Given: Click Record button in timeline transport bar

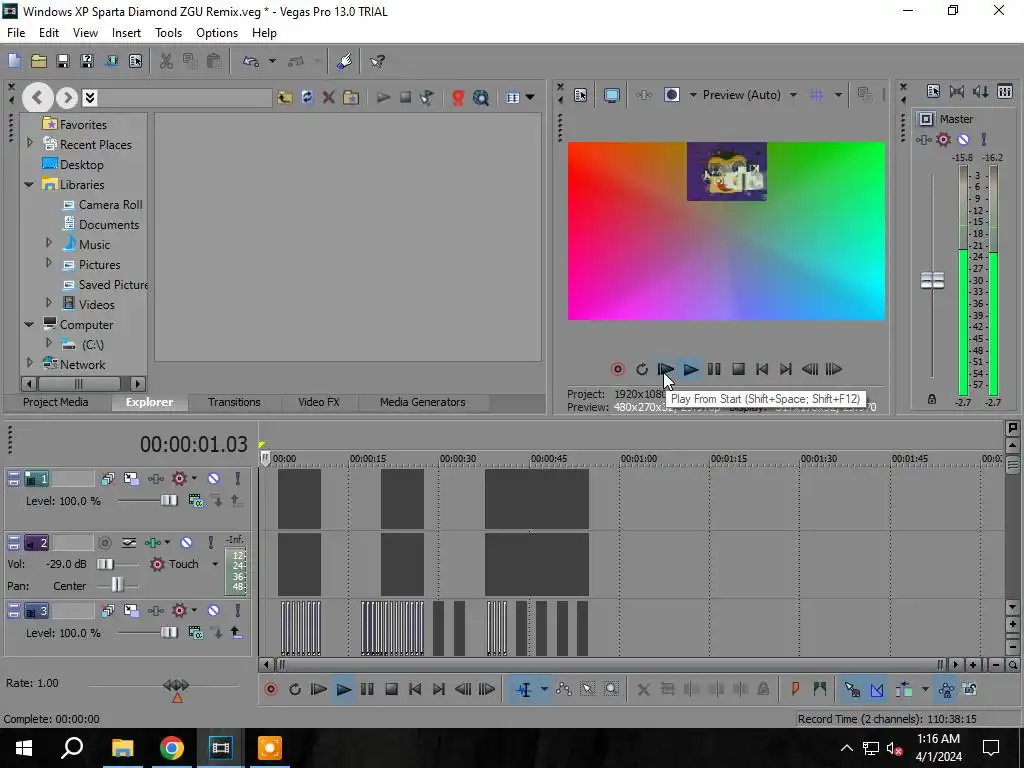Looking at the screenshot, I should 270,689.
